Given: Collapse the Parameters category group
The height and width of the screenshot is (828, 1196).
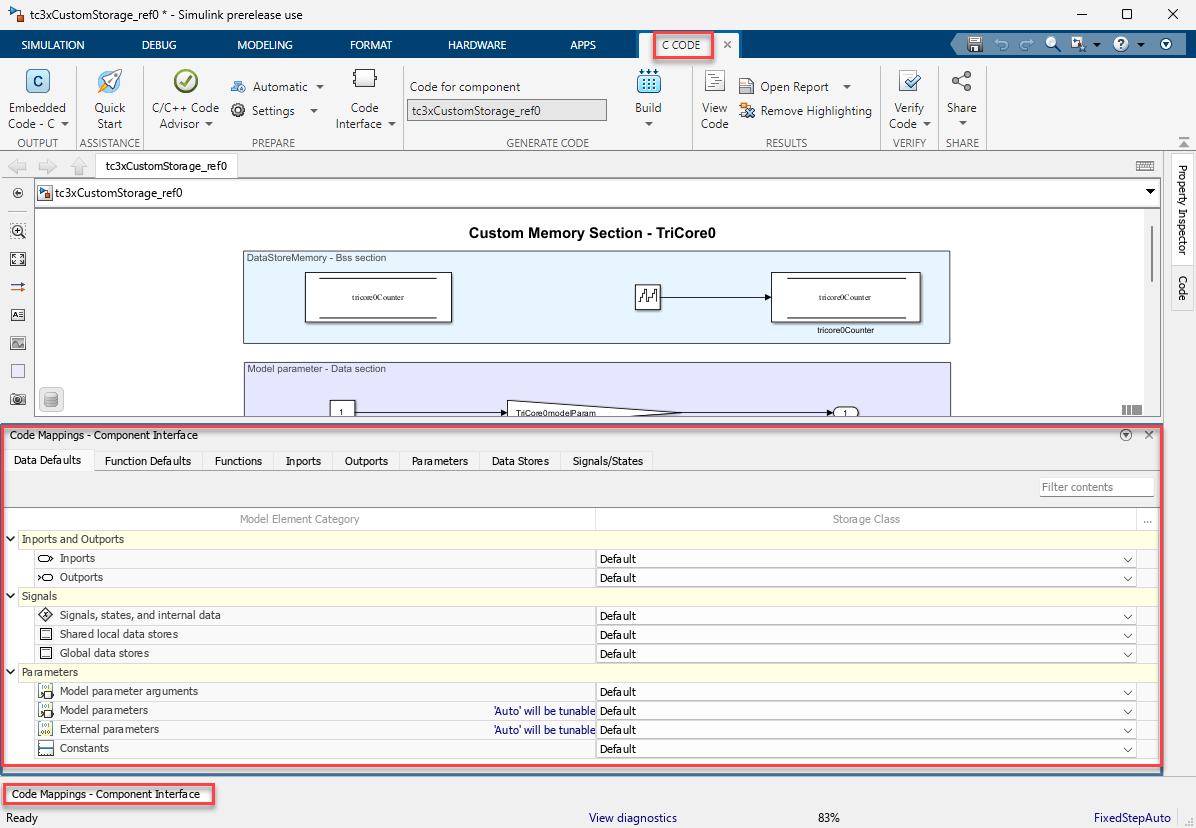Looking at the screenshot, I should (x=11, y=672).
